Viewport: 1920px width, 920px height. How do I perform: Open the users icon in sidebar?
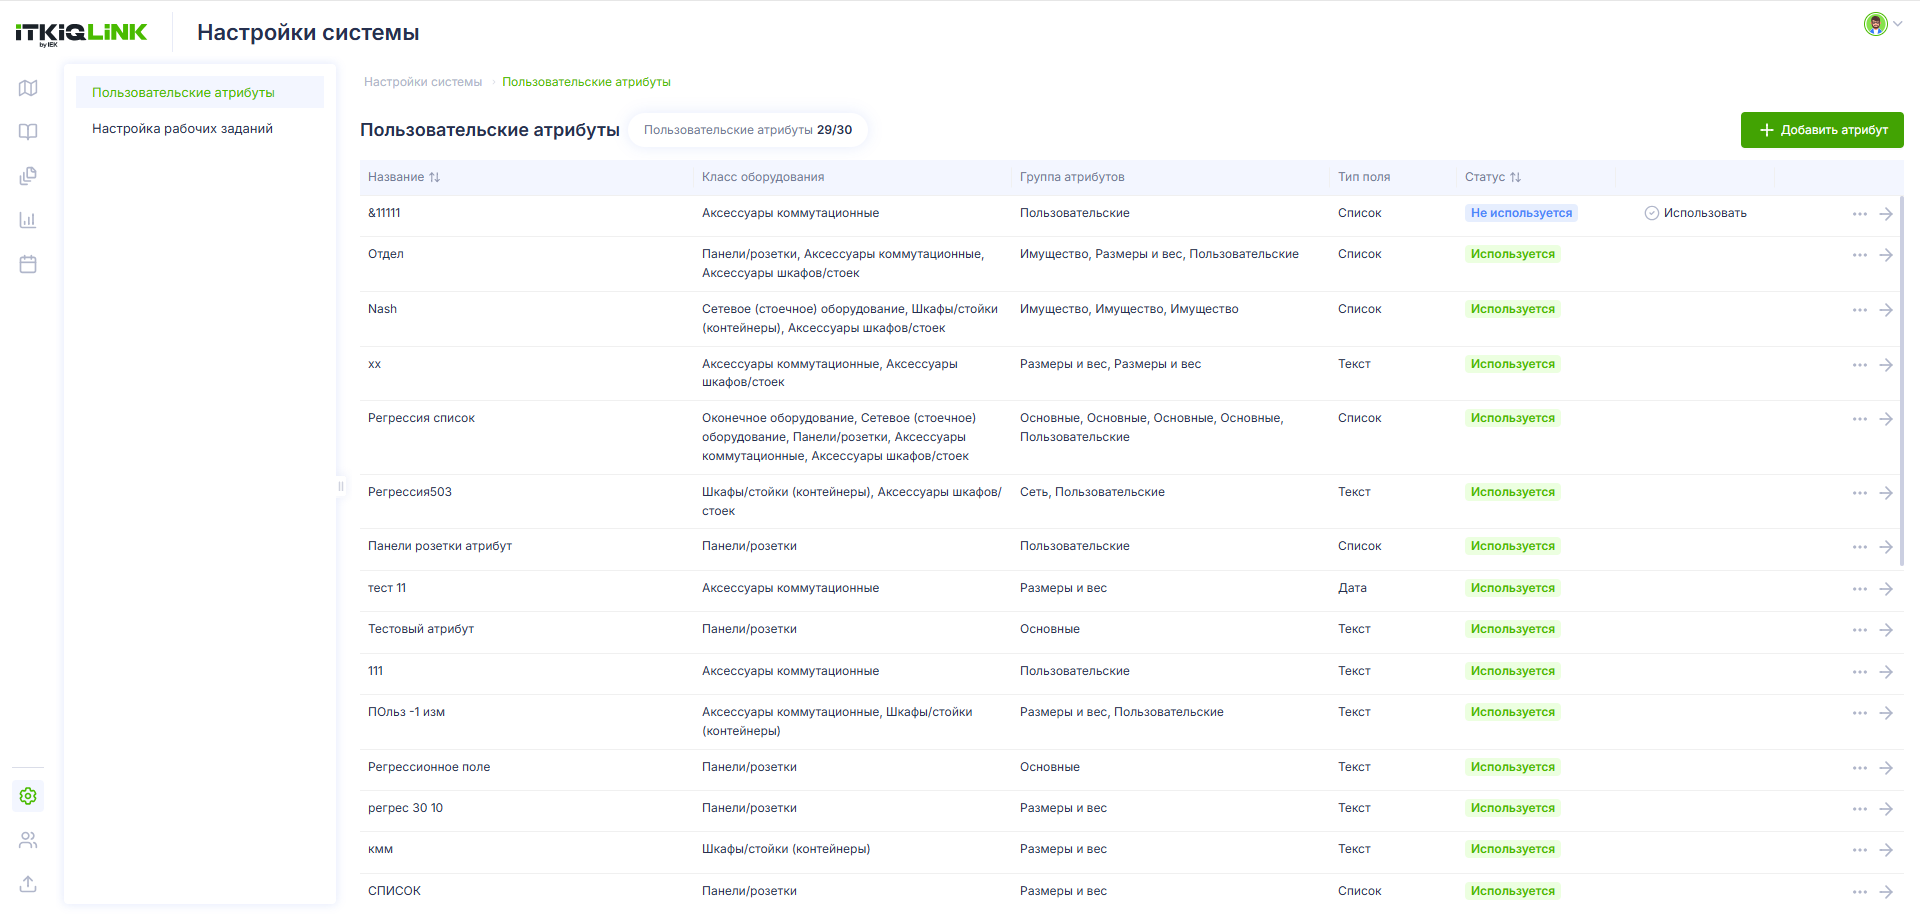pyautogui.click(x=28, y=840)
